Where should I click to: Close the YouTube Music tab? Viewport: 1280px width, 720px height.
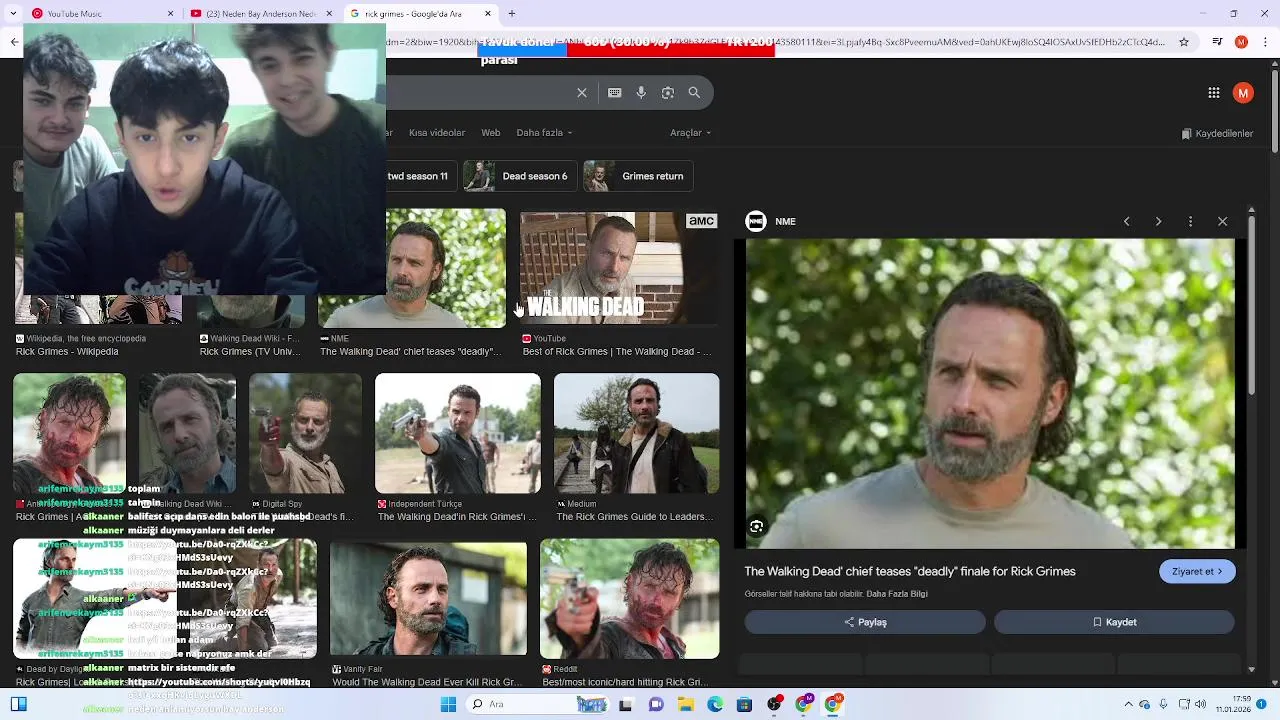pyautogui.click(x=171, y=14)
